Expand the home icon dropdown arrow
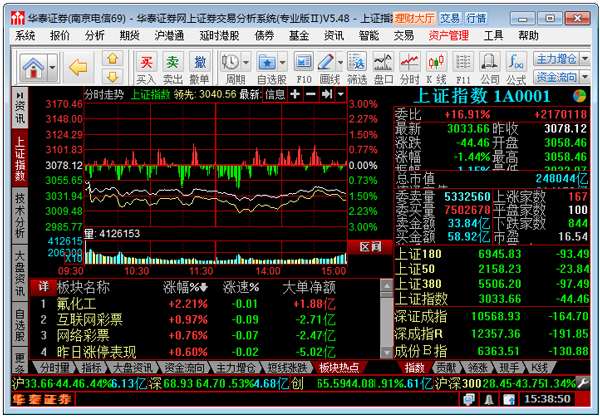The image size is (600, 417). click(x=53, y=68)
